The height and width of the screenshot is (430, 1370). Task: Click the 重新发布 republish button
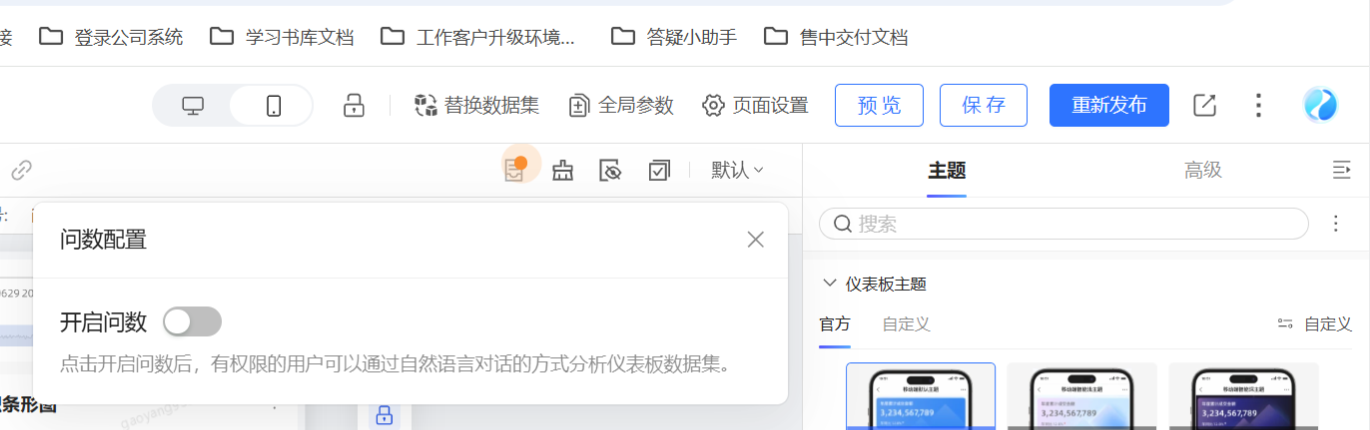coord(1109,105)
